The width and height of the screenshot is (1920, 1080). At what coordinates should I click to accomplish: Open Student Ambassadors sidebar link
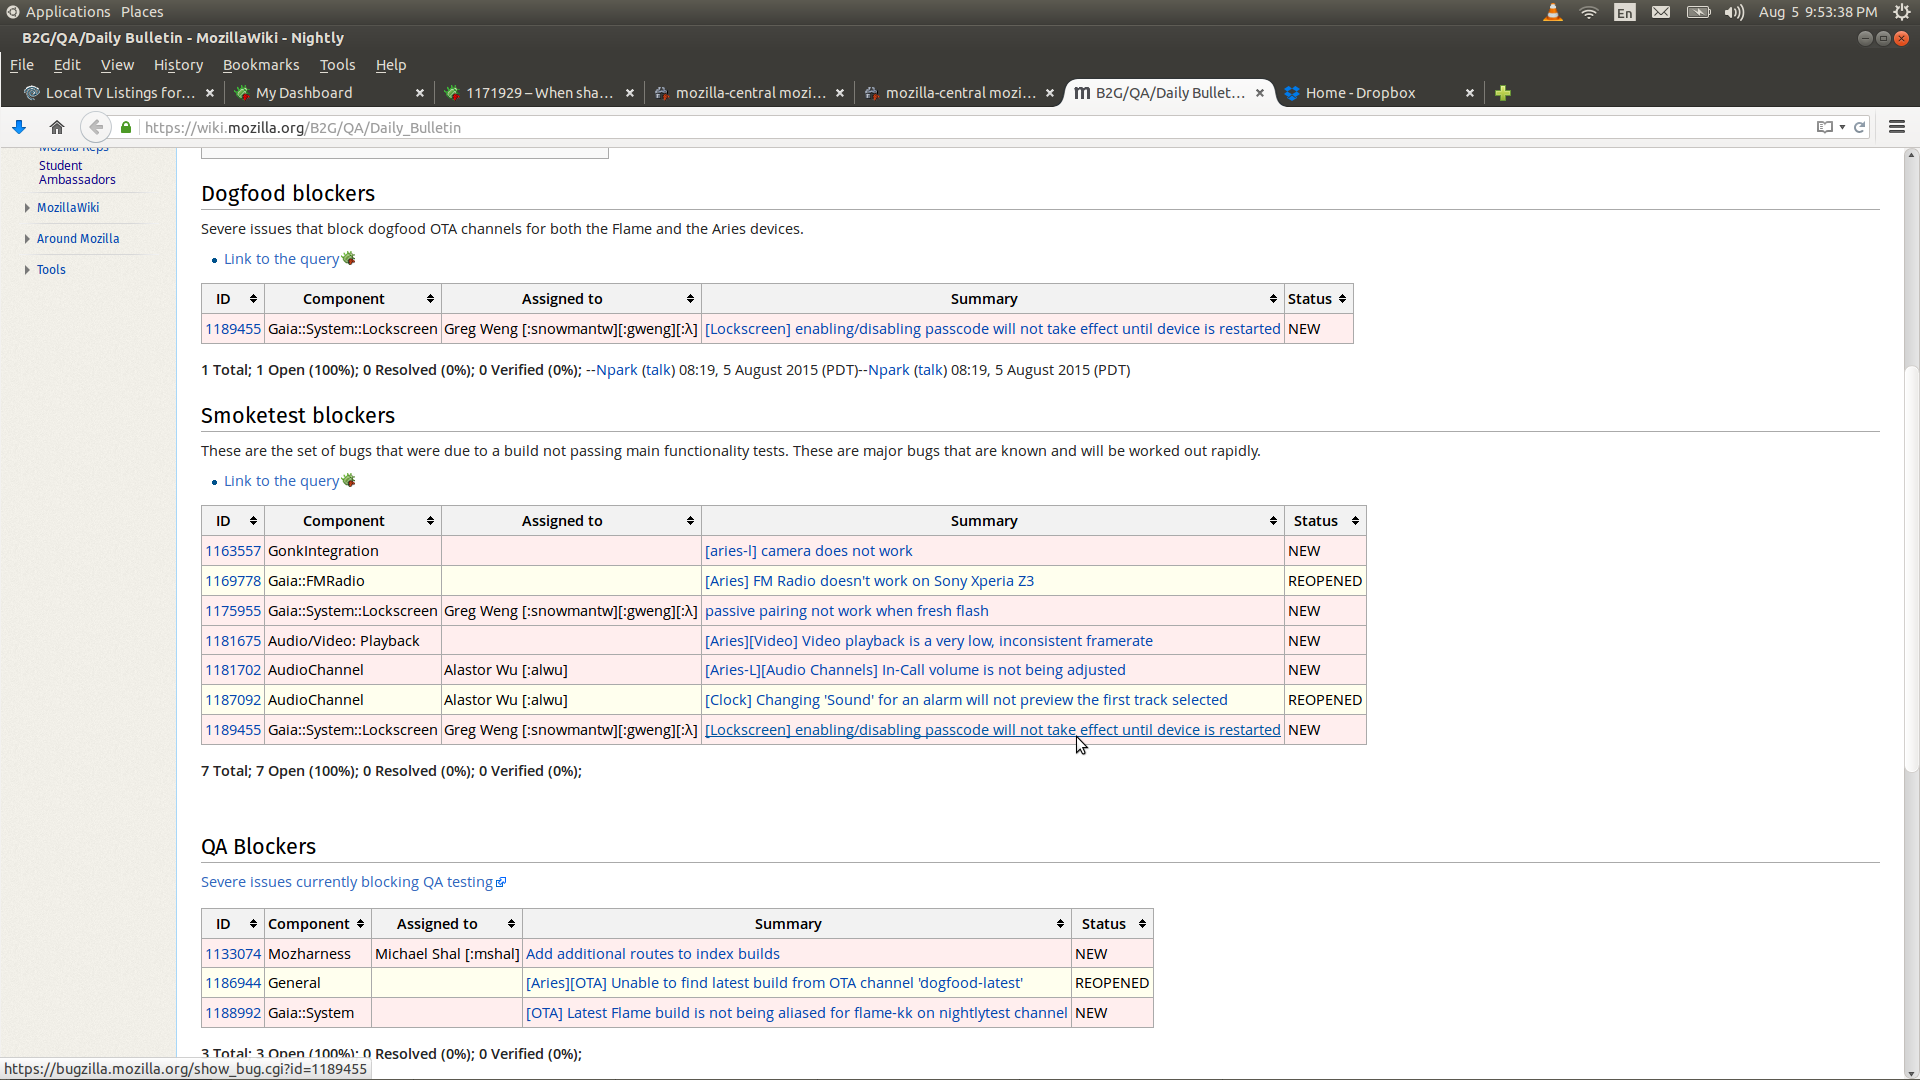click(77, 173)
